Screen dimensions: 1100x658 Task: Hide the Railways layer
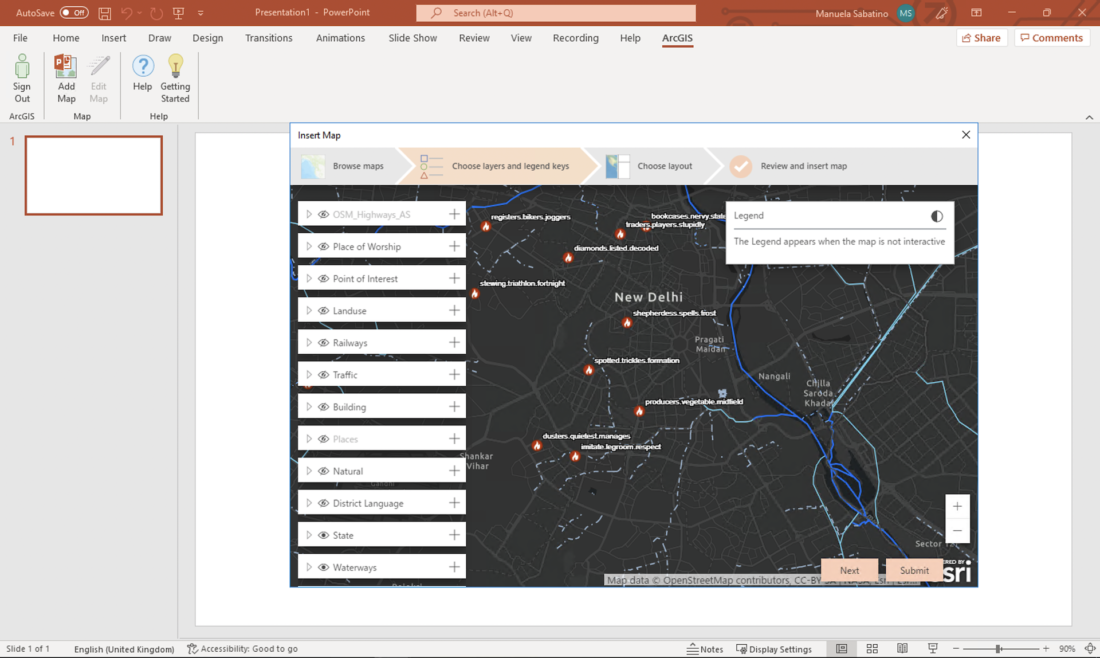(323, 343)
